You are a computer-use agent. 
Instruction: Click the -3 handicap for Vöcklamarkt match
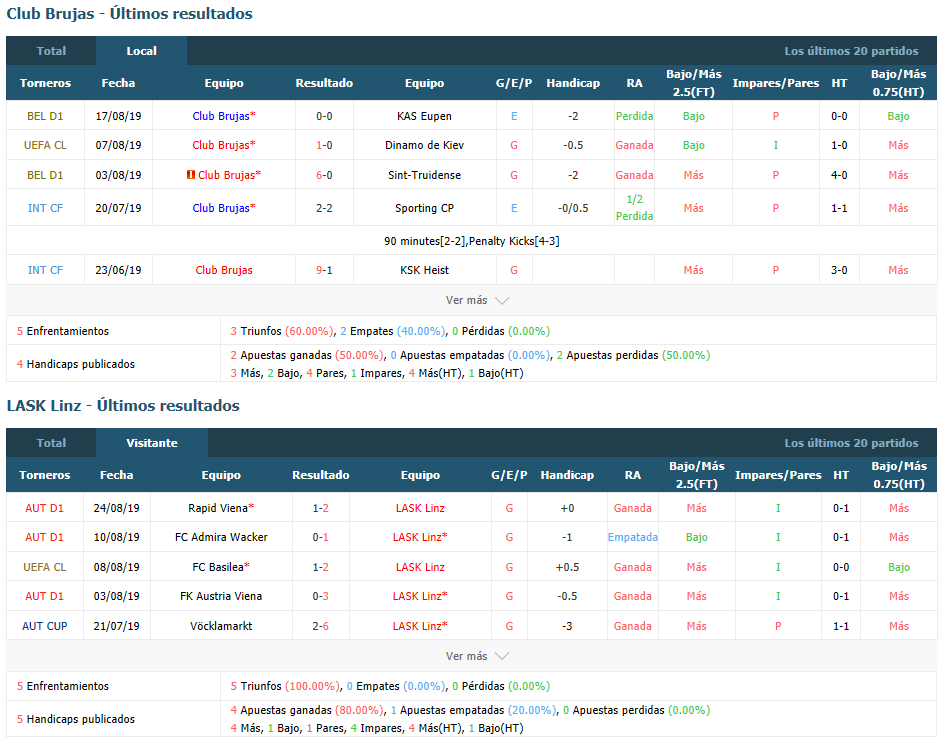[x=567, y=626]
